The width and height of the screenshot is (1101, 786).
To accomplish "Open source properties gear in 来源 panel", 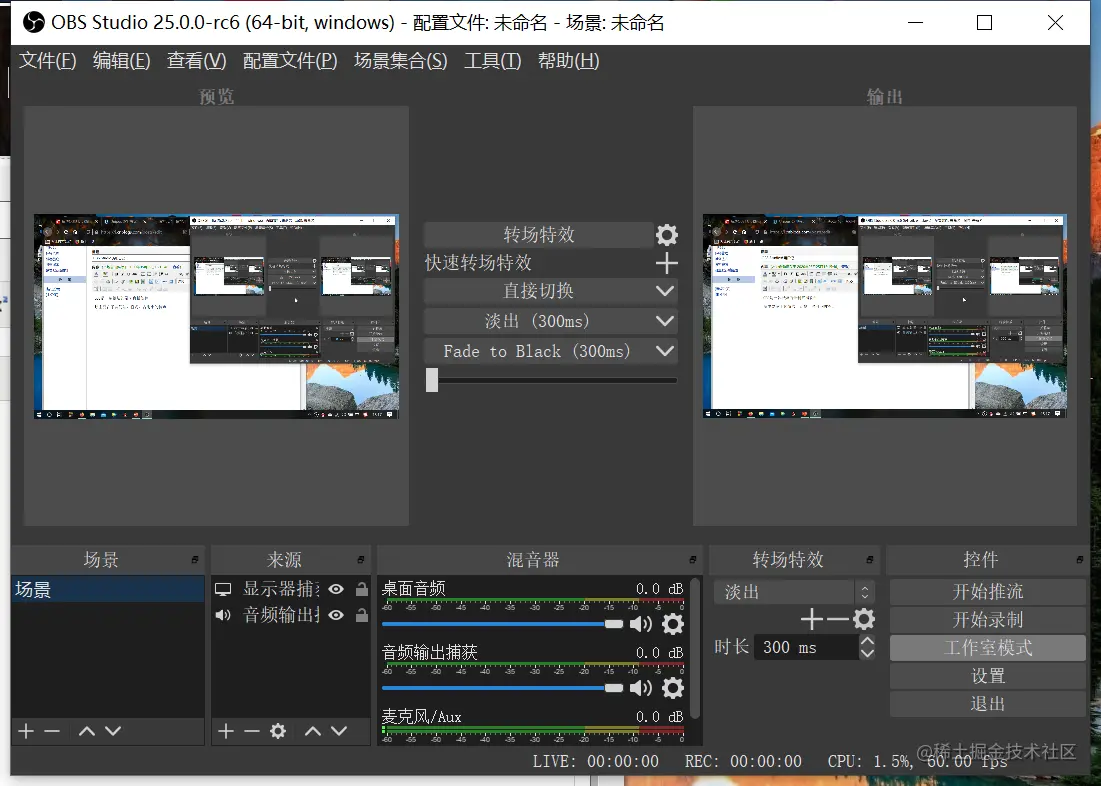I will (278, 731).
